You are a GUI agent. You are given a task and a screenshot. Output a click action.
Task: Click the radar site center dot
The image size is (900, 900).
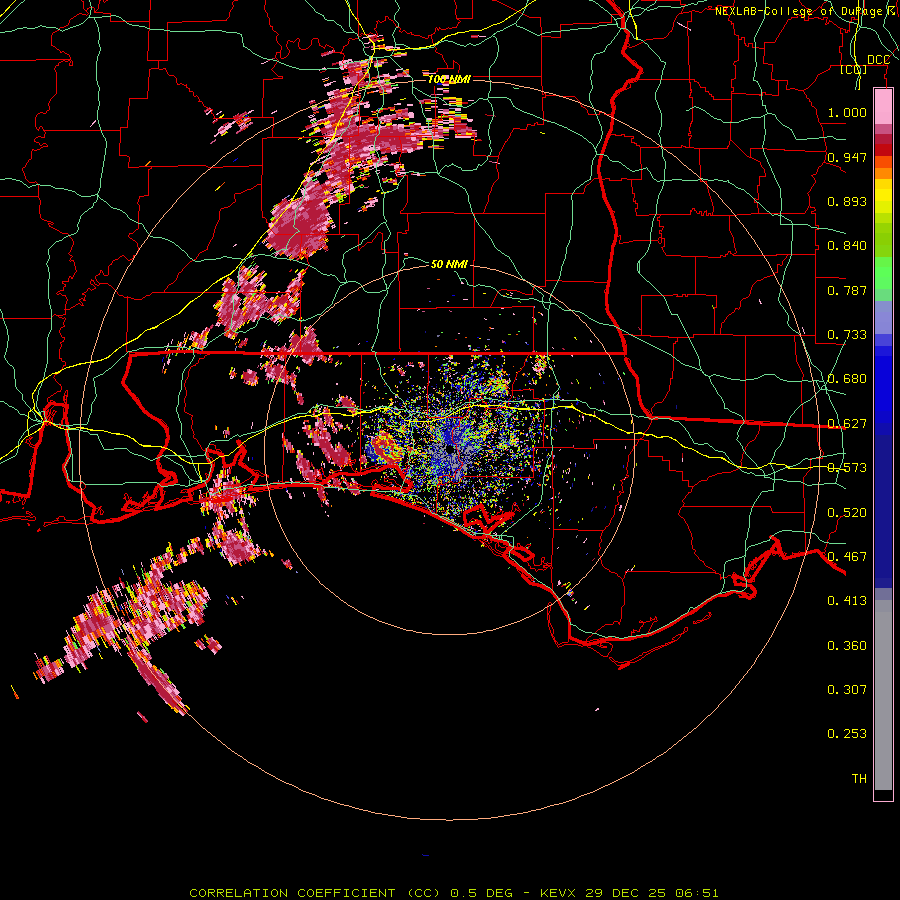[451, 450]
